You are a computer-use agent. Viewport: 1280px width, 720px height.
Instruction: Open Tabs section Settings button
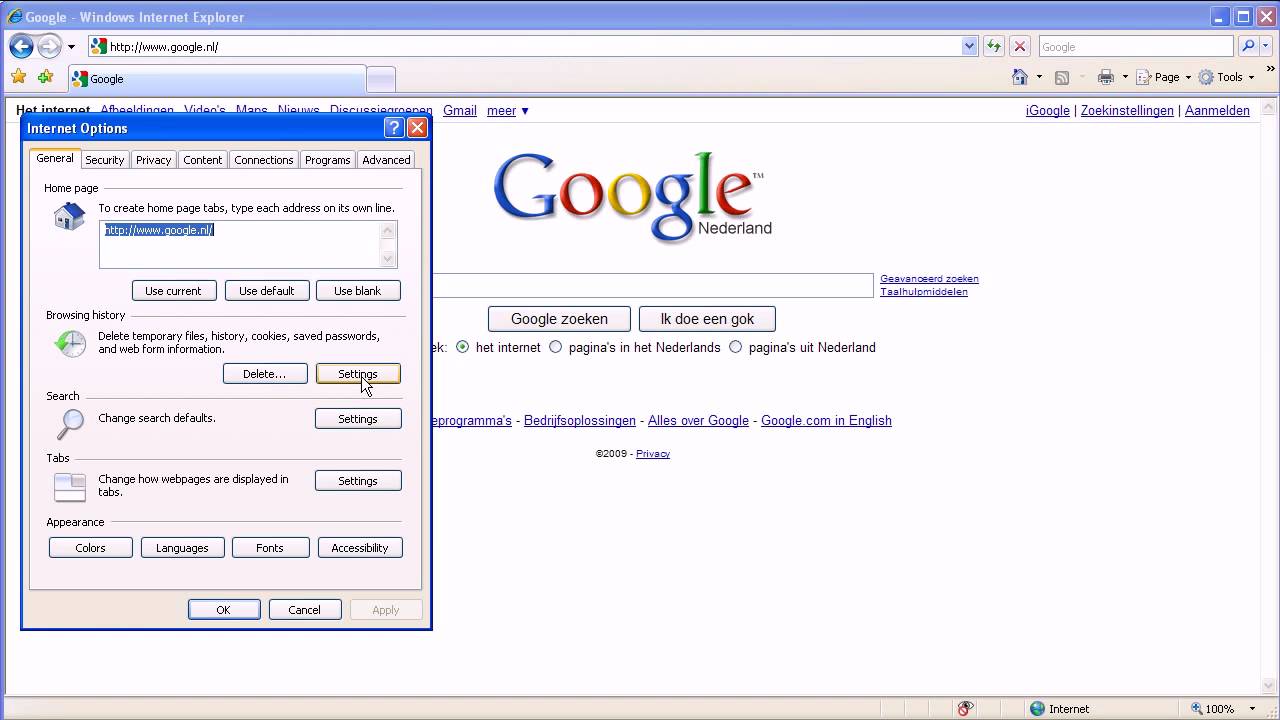tap(358, 481)
